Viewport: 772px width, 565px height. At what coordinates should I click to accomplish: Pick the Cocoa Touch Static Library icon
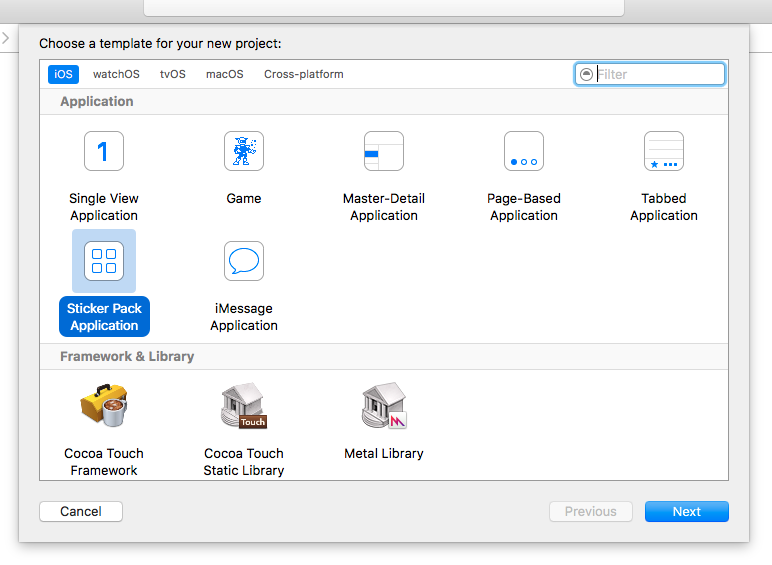point(244,405)
